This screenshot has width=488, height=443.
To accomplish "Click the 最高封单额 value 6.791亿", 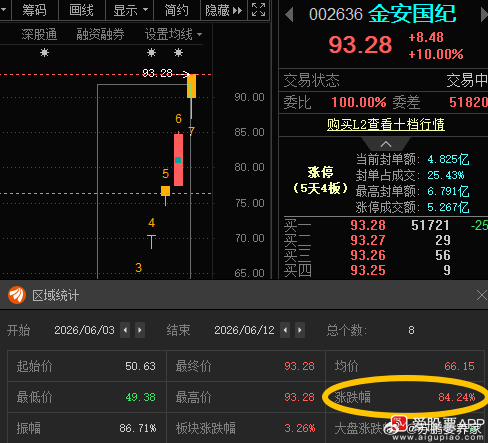I will (x=448, y=191).
